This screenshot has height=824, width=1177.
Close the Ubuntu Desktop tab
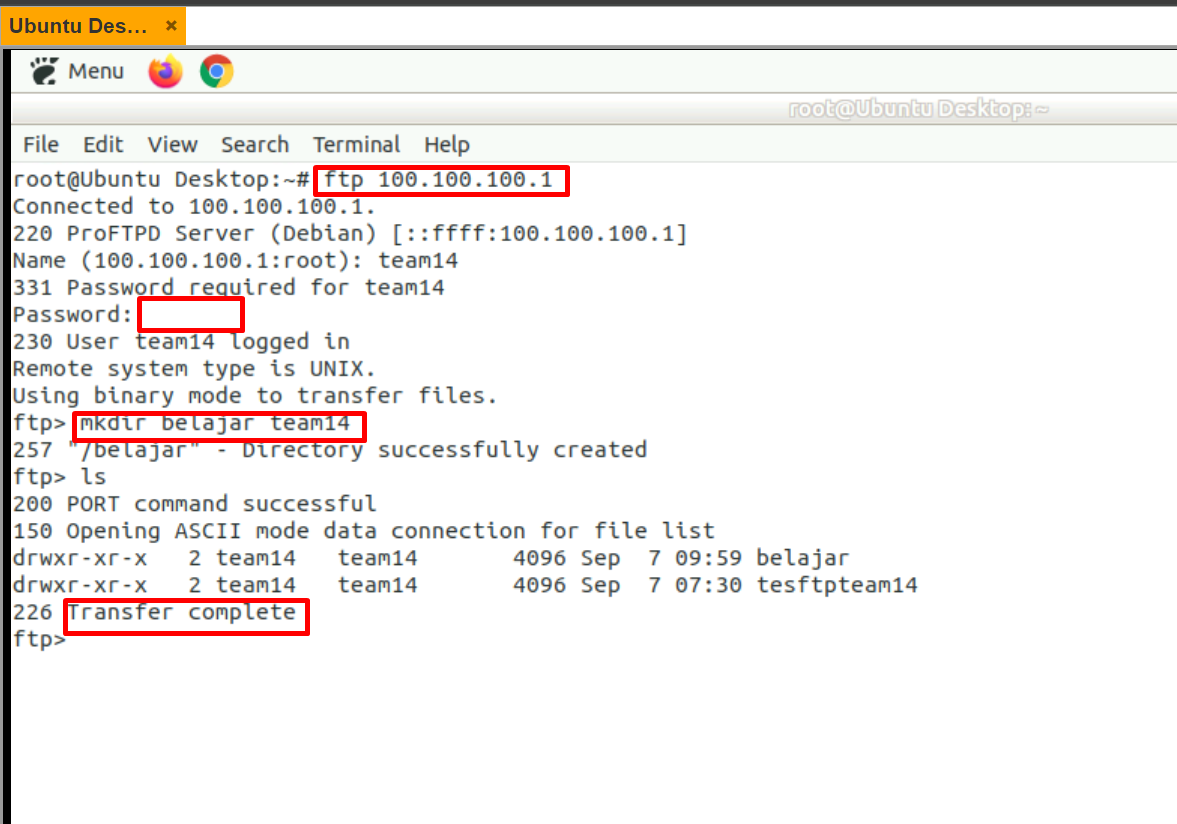pyautogui.click(x=171, y=26)
